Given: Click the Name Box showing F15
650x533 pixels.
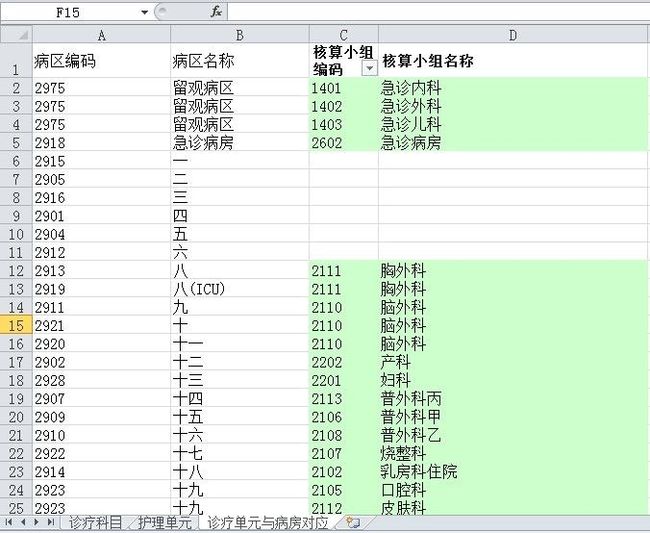Looking at the screenshot, I should tap(68, 12).
